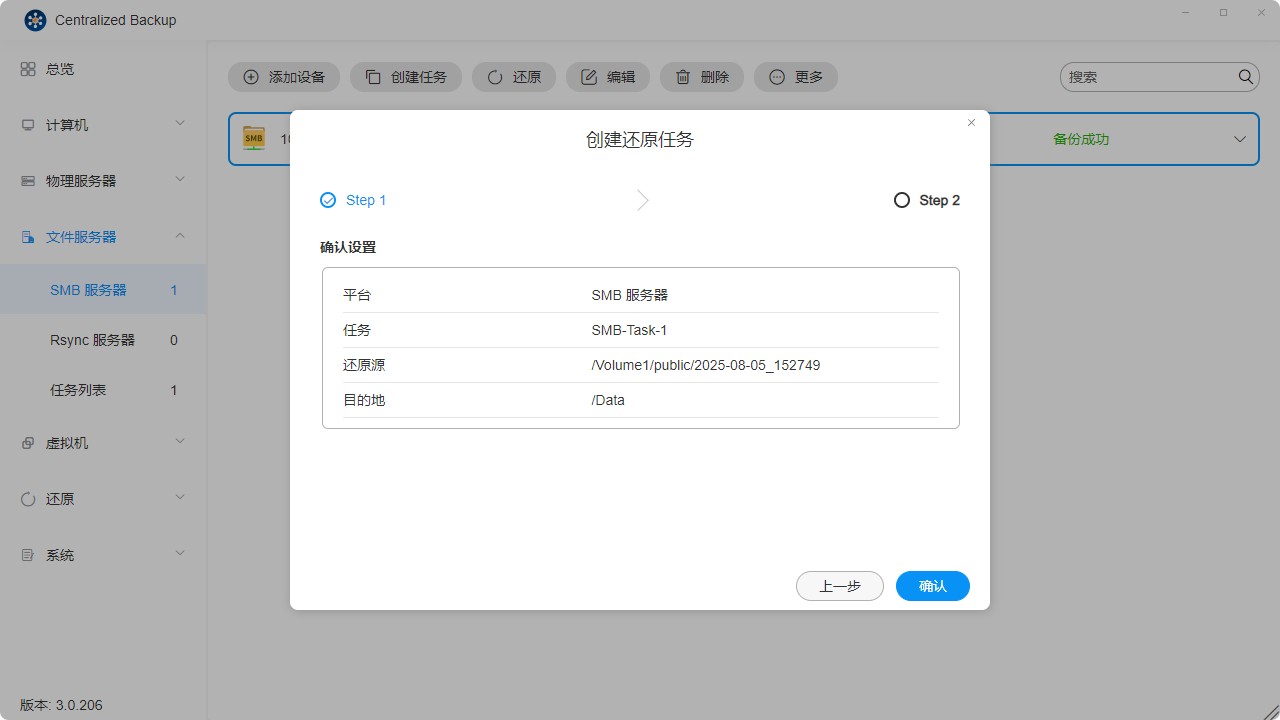The width and height of the screenshot is (1280, 720).
Task: Select the 删除 delete toolbar icon
Action: click(681, 76)
